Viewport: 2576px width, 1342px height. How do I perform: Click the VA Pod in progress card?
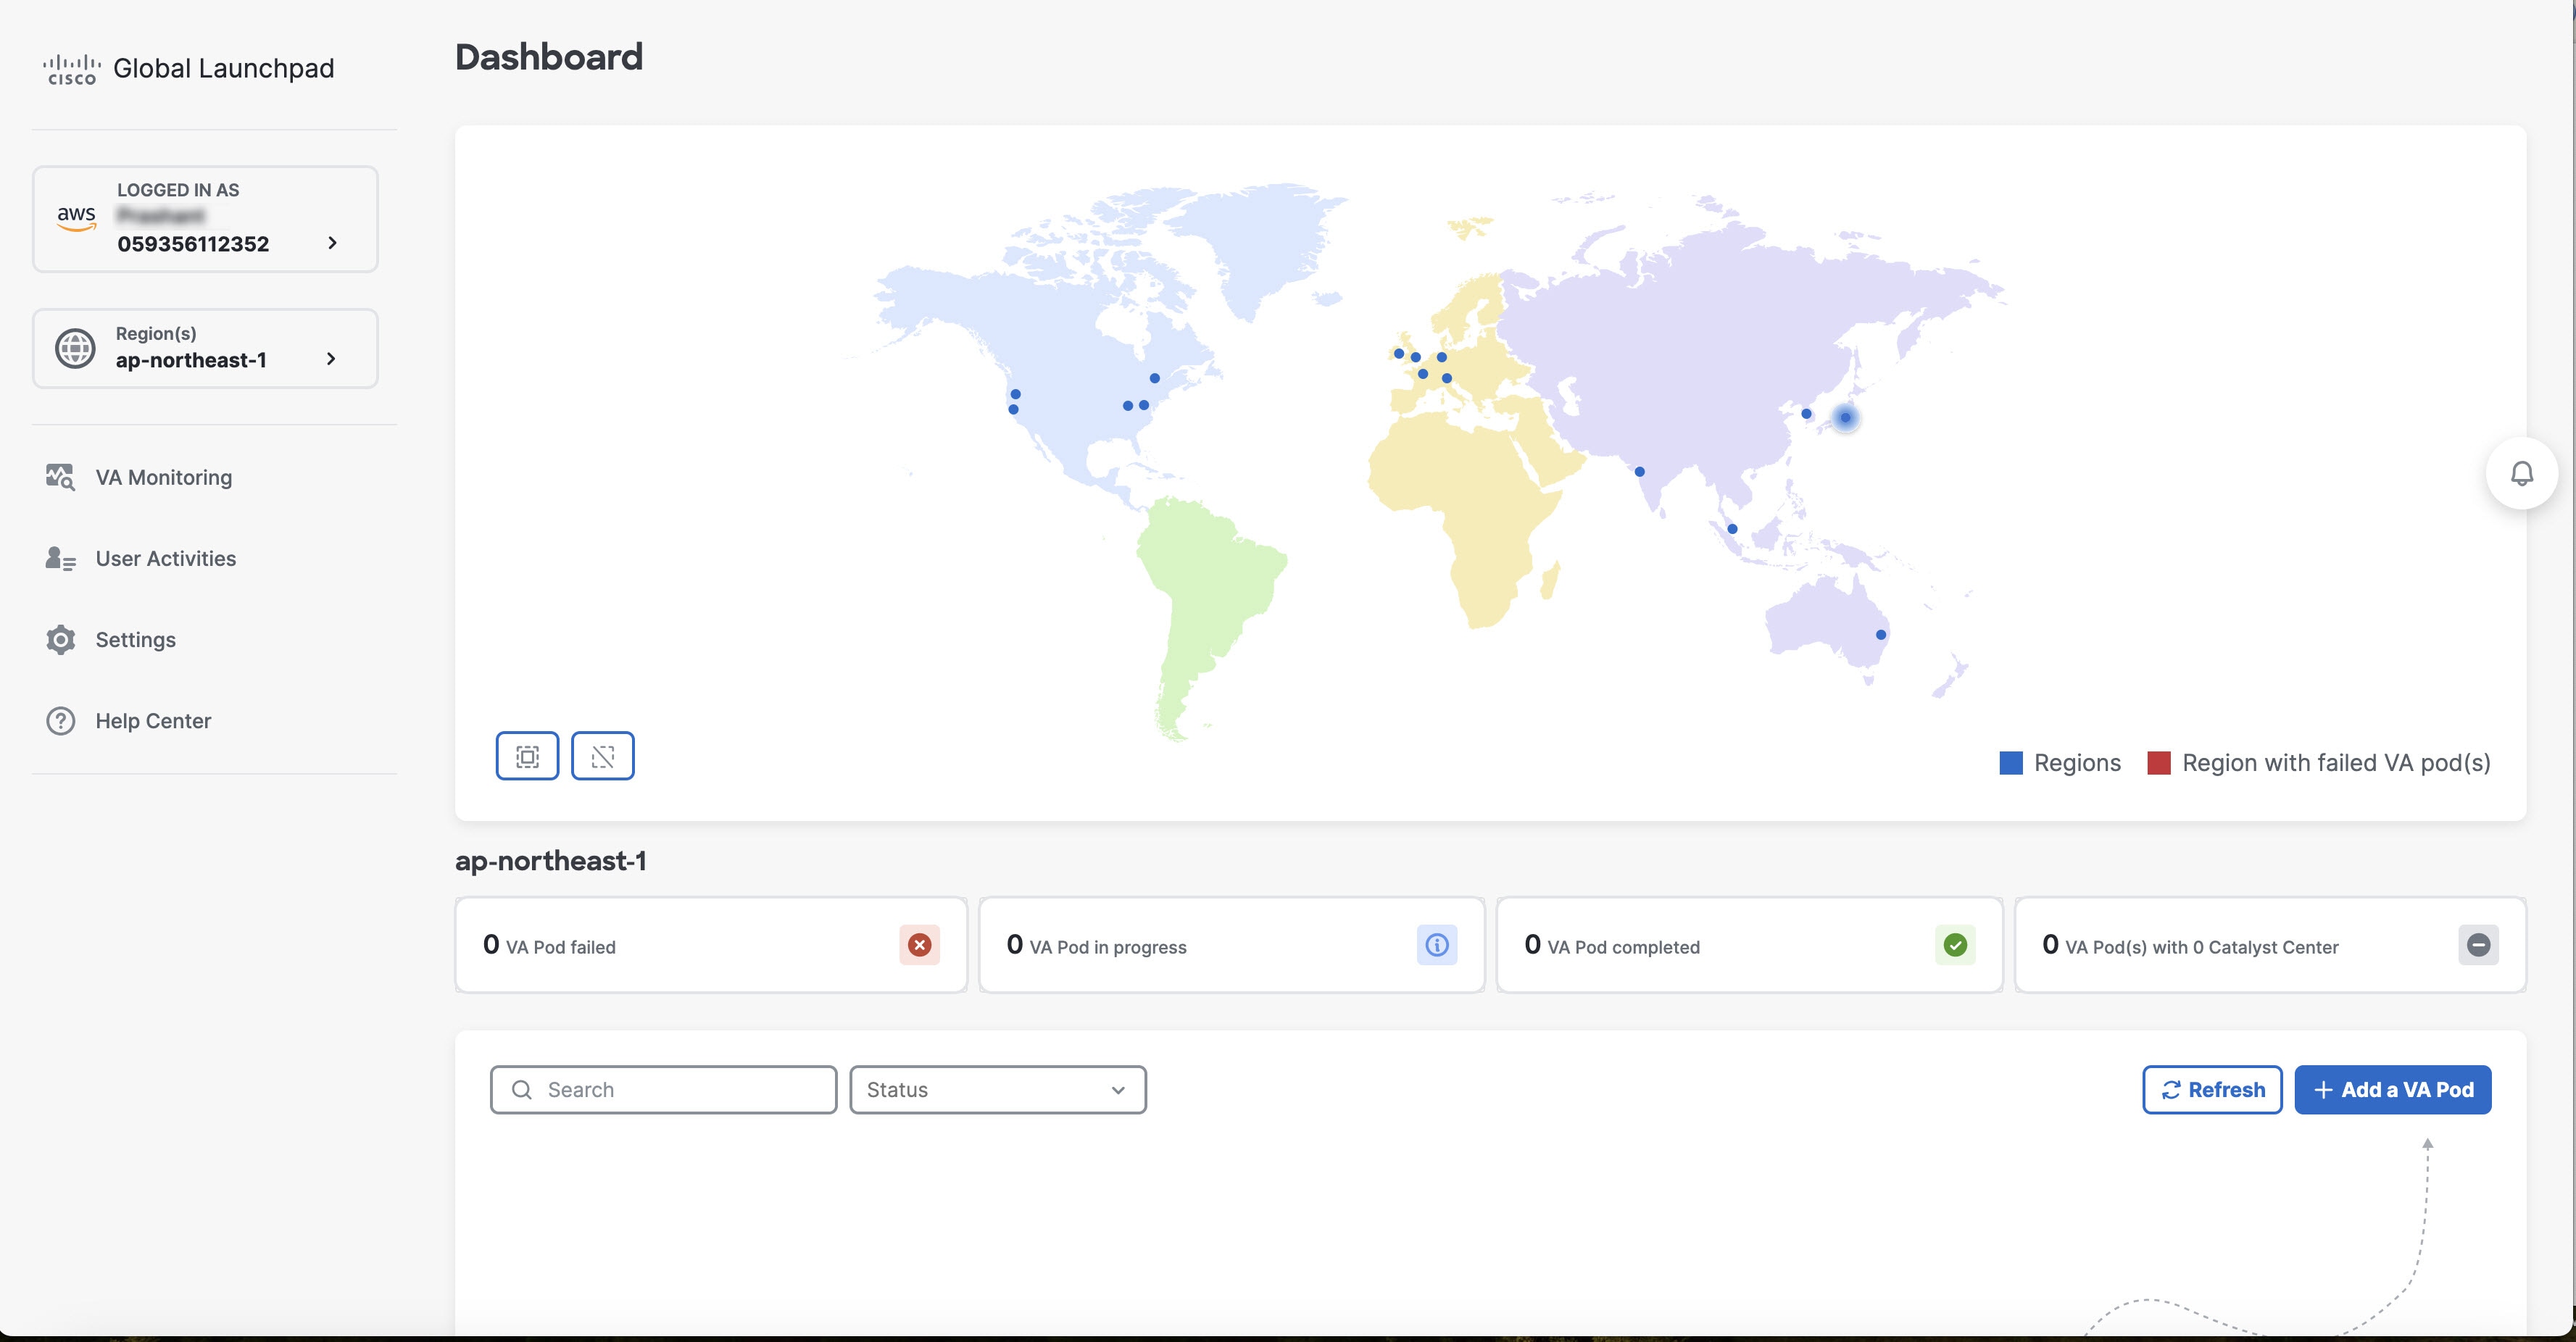pyautogui.click(x=1231, y=945)
